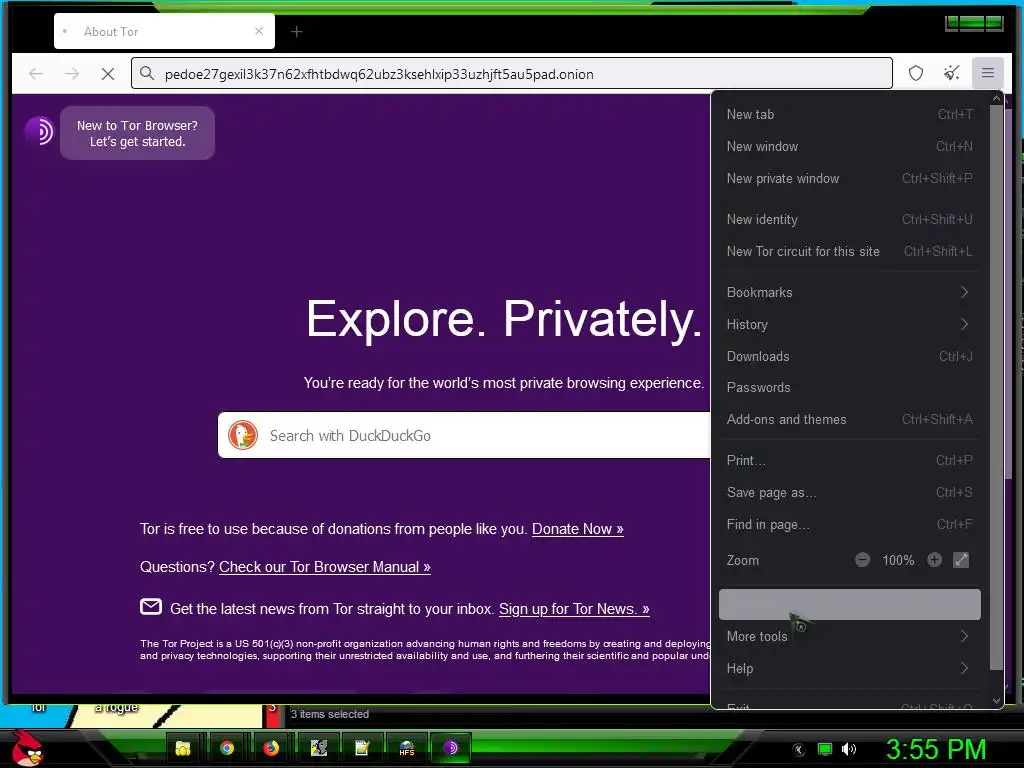Close the hamburger application menu button

pos(987,73)
